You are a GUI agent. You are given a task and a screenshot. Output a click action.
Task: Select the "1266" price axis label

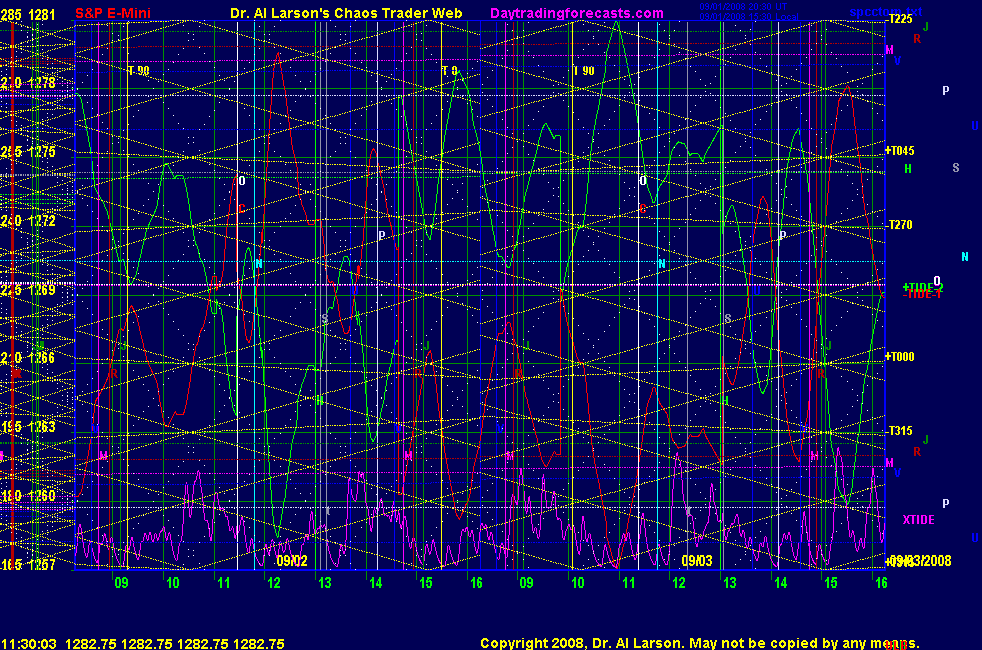coord(42,358)
